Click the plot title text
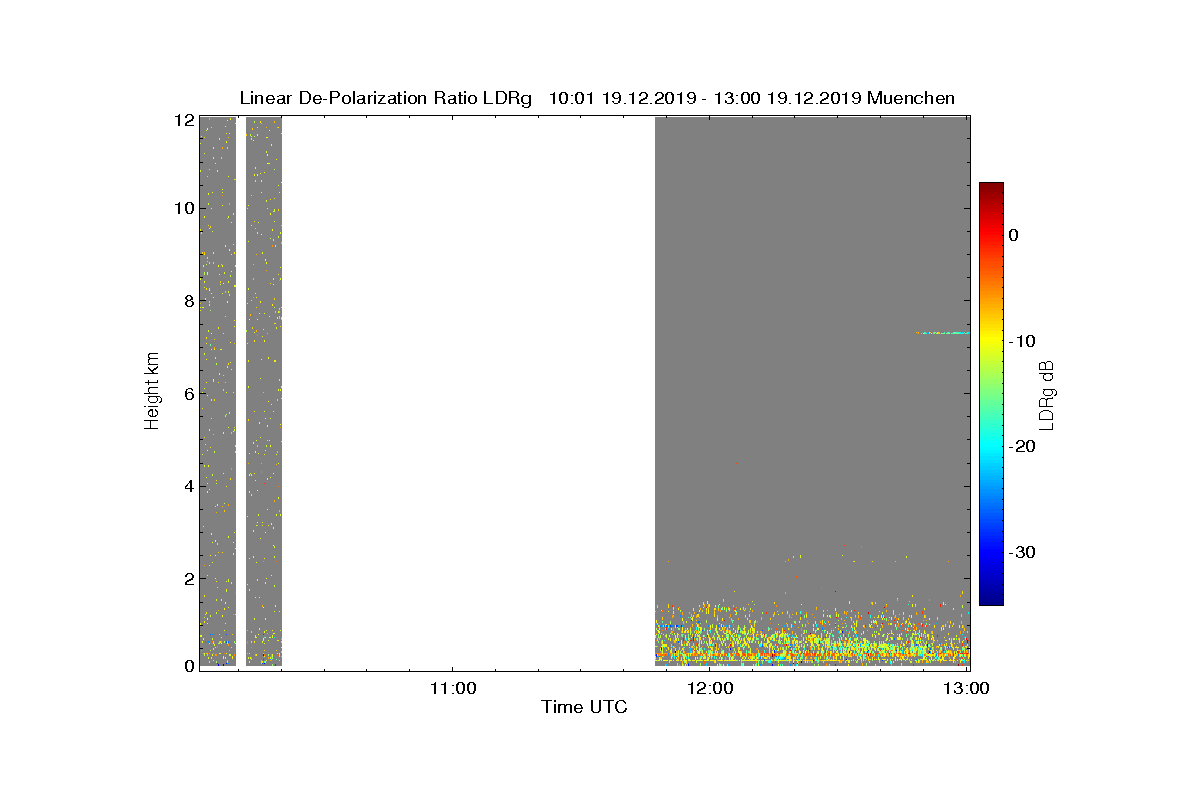The image size is (1200, 800). click(x=597, y=98)
